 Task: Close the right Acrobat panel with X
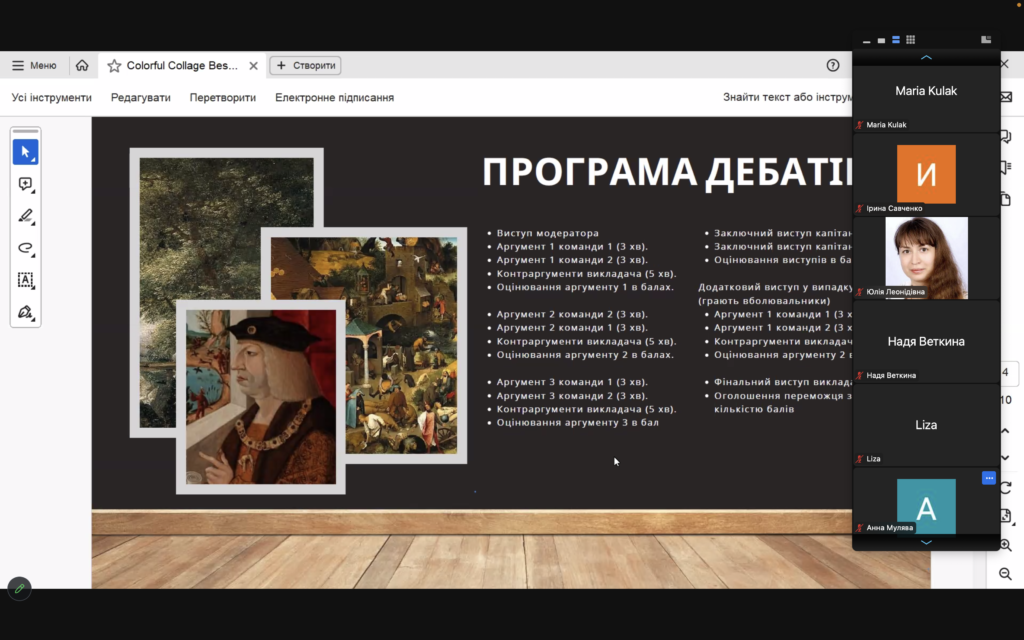coord(1005,64)
